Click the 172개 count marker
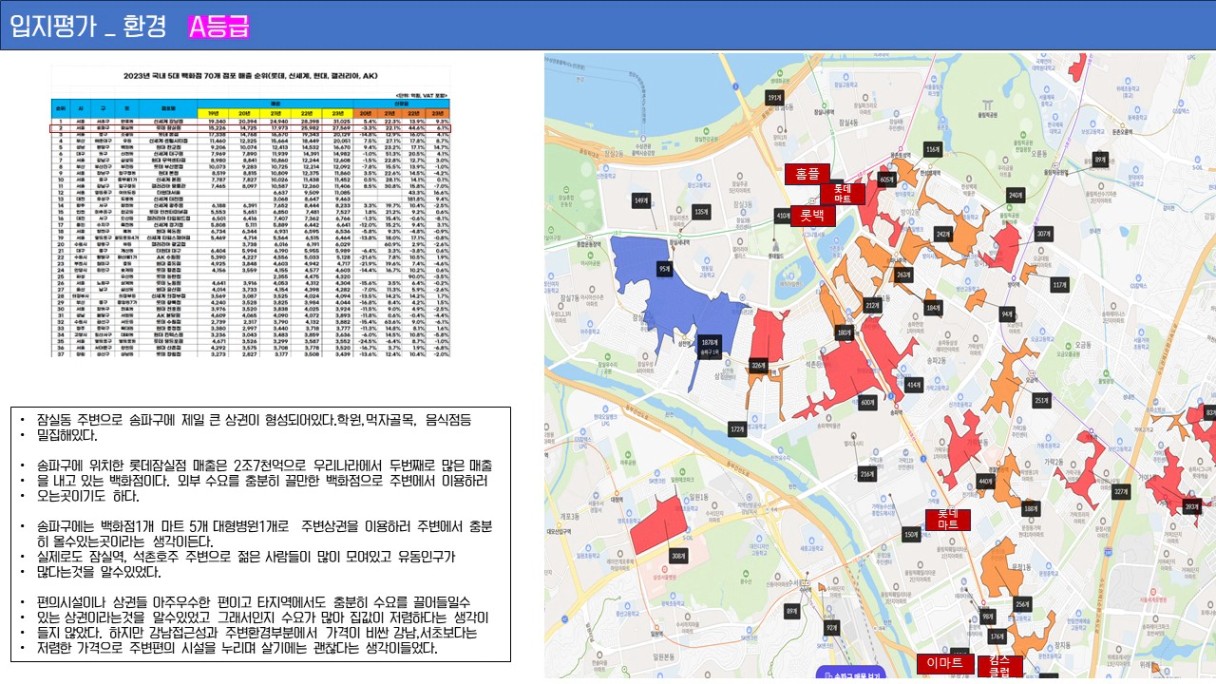 737,428
